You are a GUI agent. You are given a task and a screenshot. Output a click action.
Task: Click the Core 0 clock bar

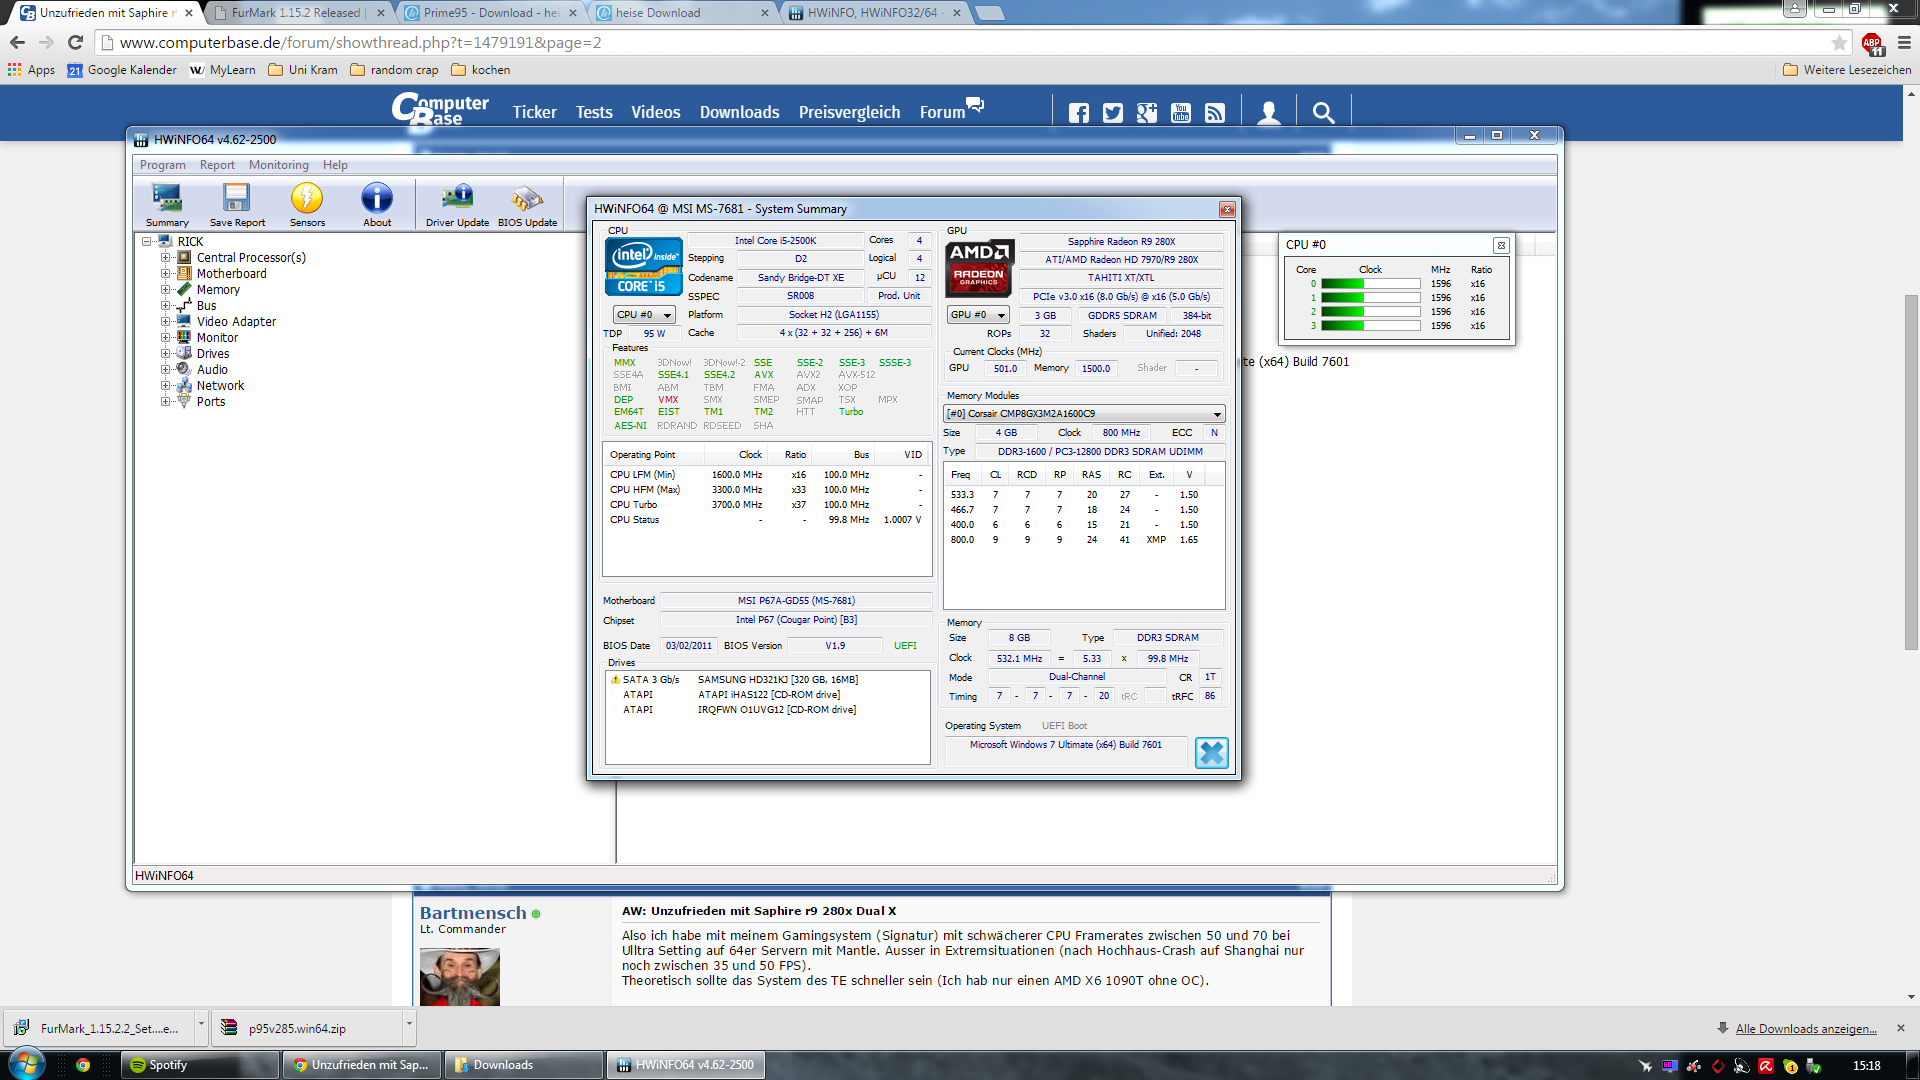coord(1370,284)
